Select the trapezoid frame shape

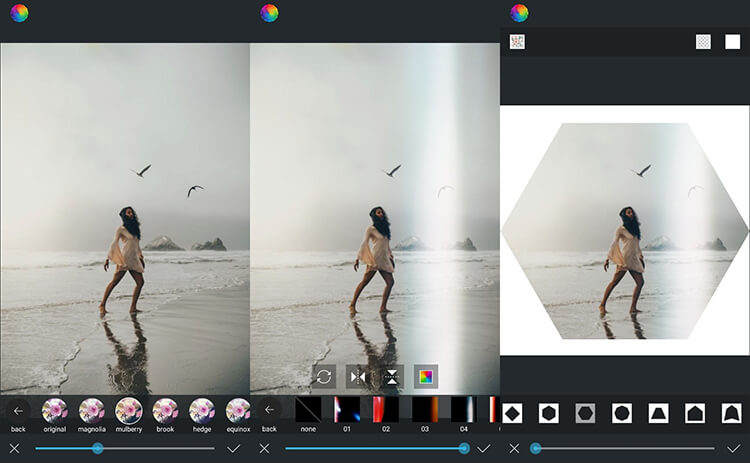658,413
